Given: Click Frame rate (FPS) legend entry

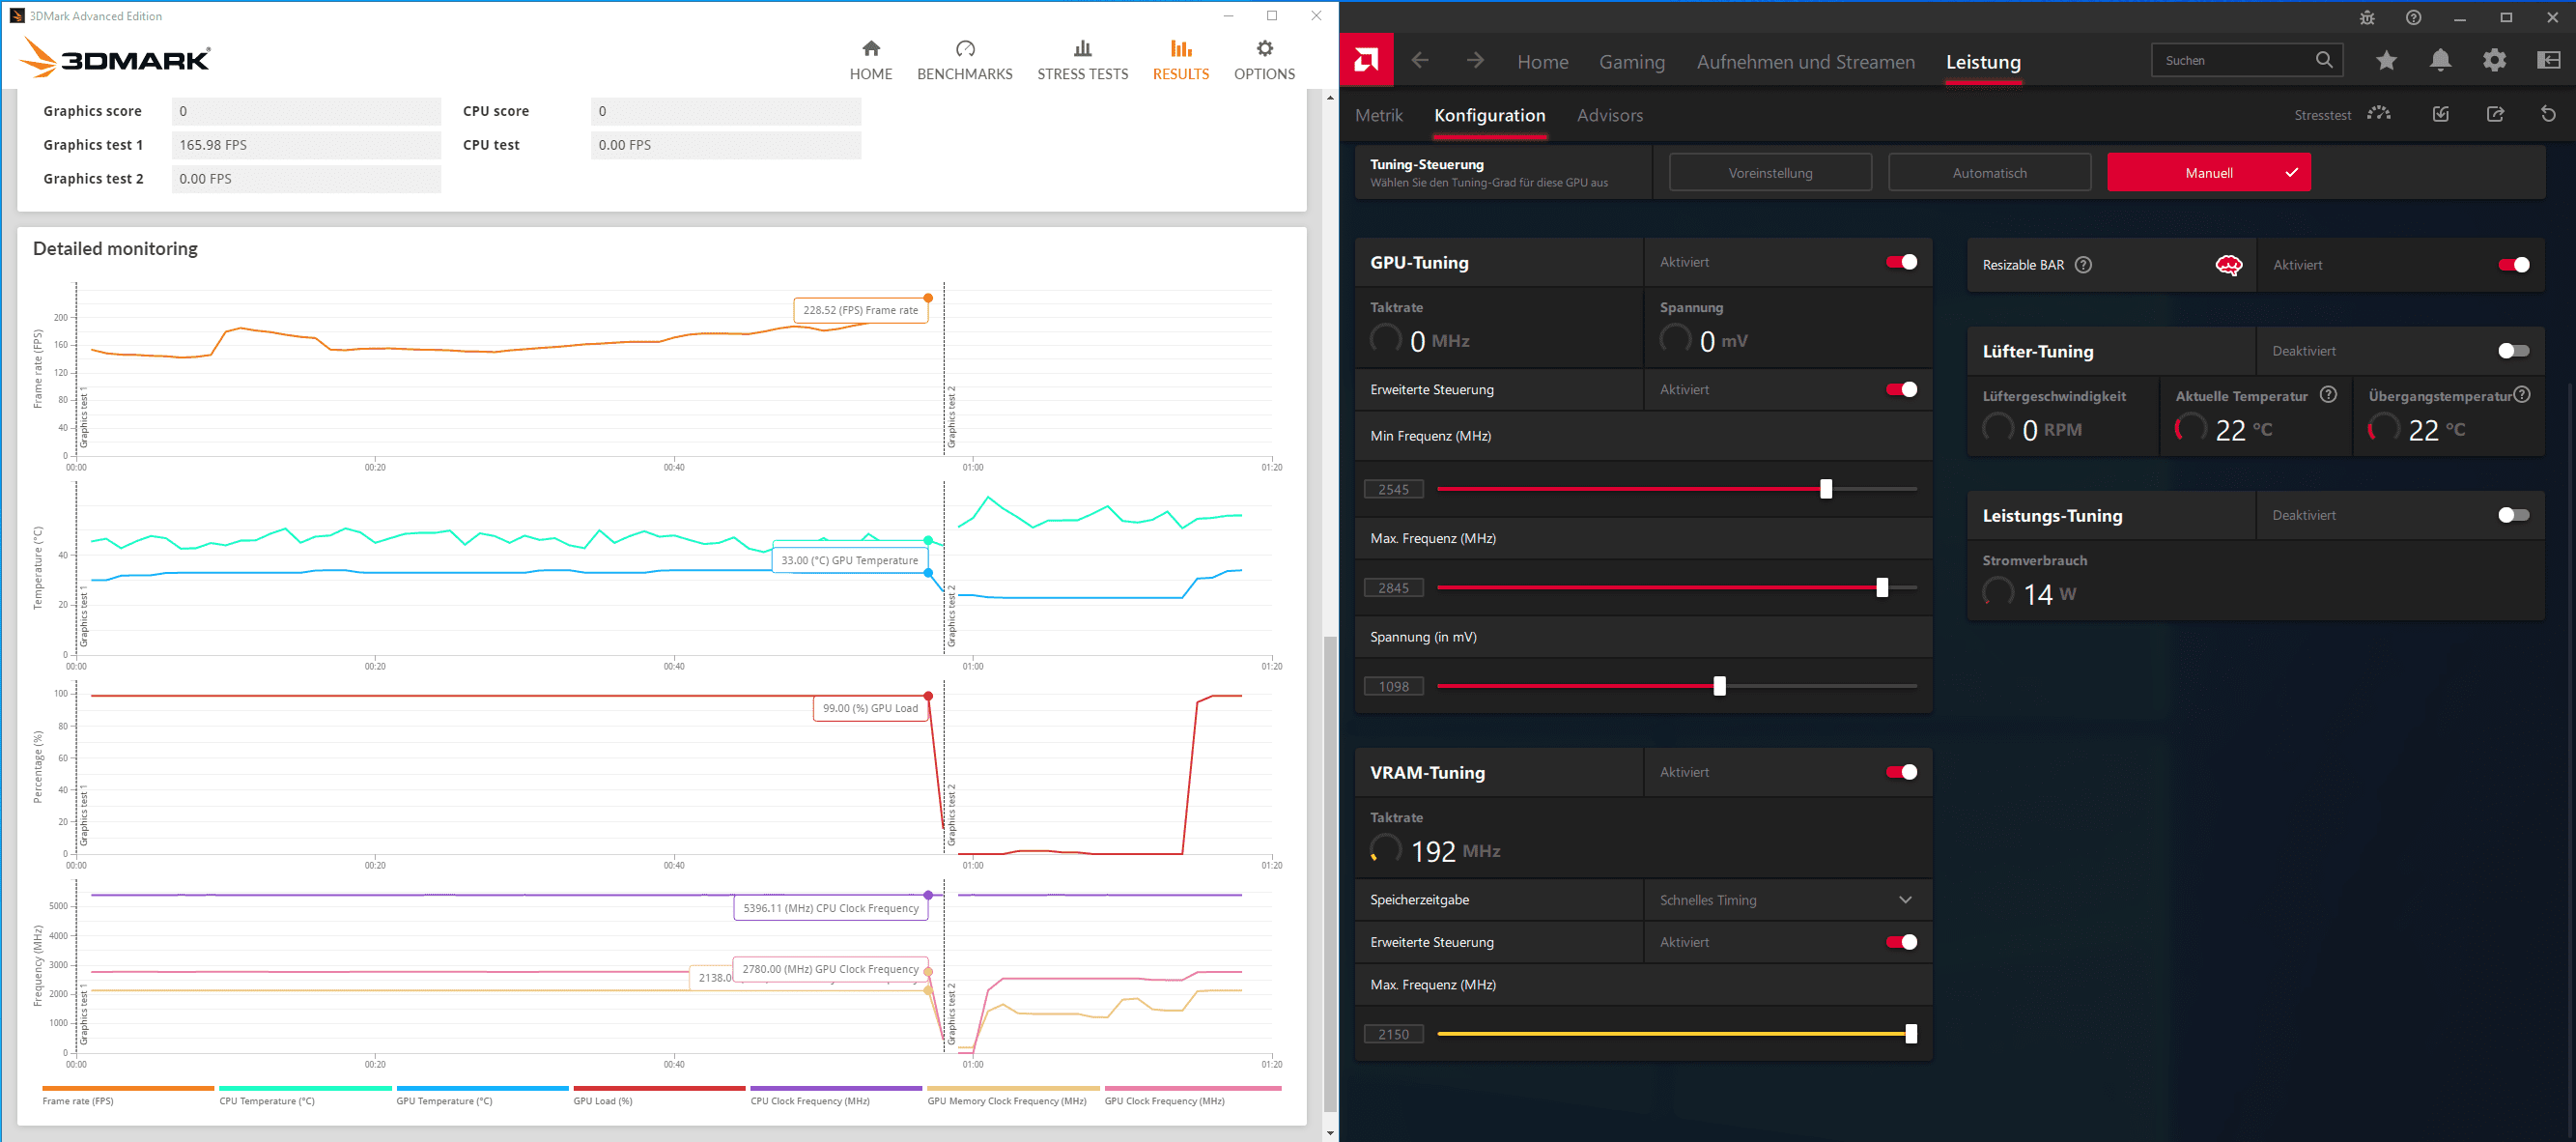Looking at the screenshot, I should pyautogui.click(x=128, y=1096).
